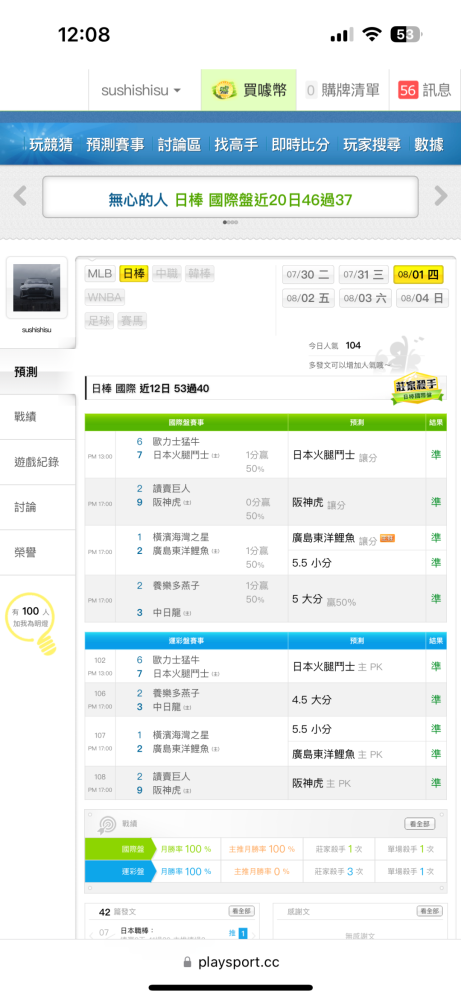Open the 購牌清單 purchase list
The height and width of the screenshot is (1000, 461).
click(x=342, y=91)
